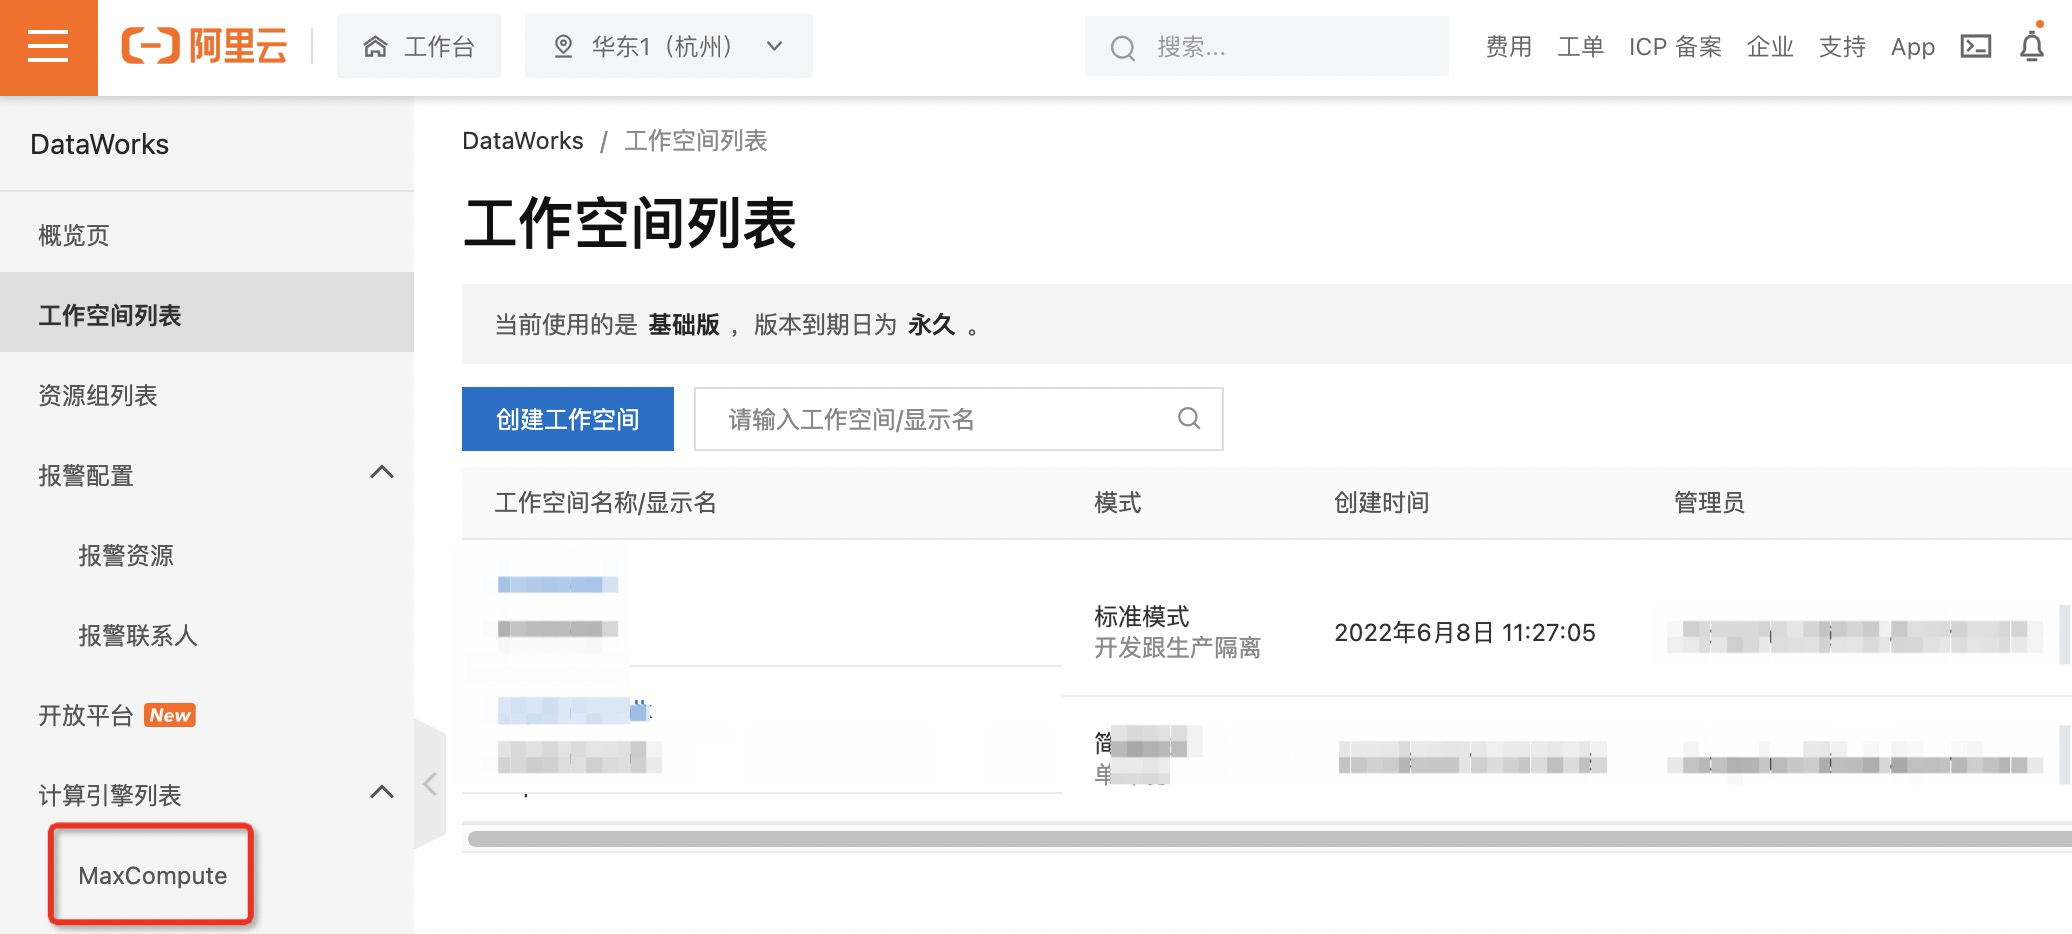2072x934 pixels.
Task: Open the 华东1（杭州）region dropdown
Action: (668, 47)
